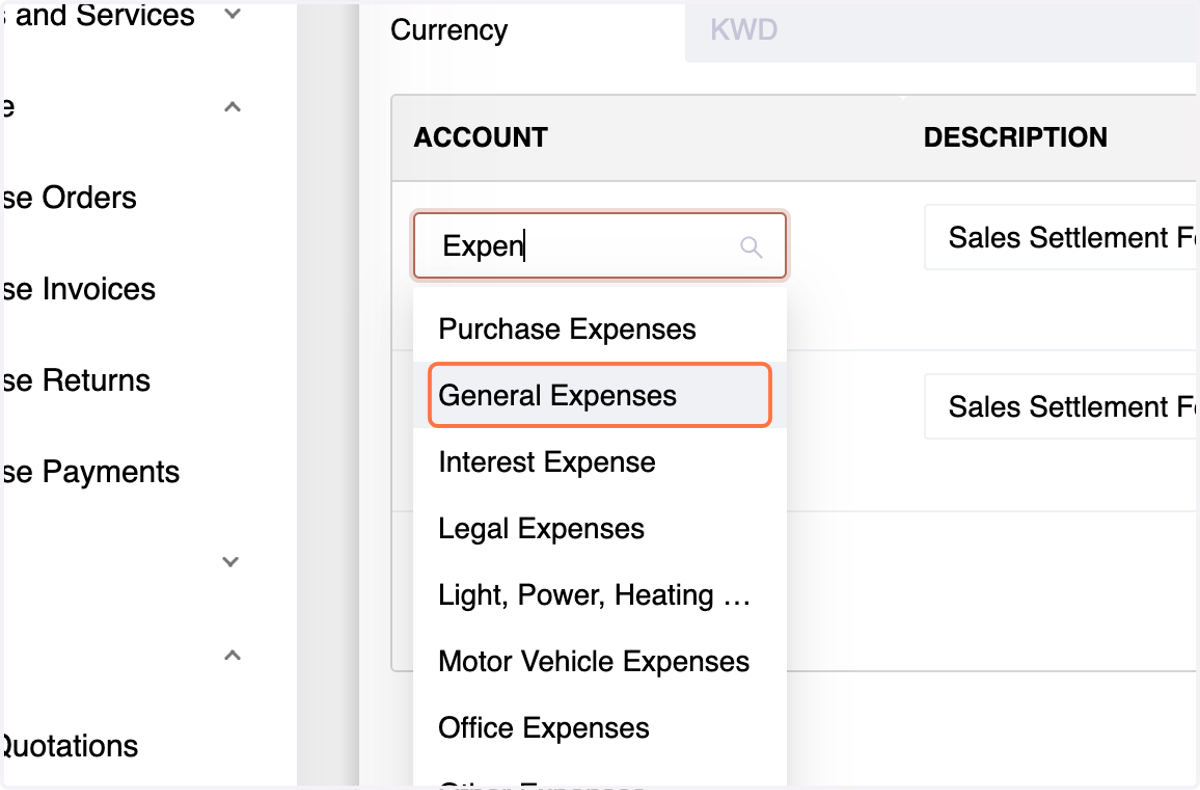Click second row Sales Settlement description field
Screen dimensions: 1200x790
point(1061,407)
